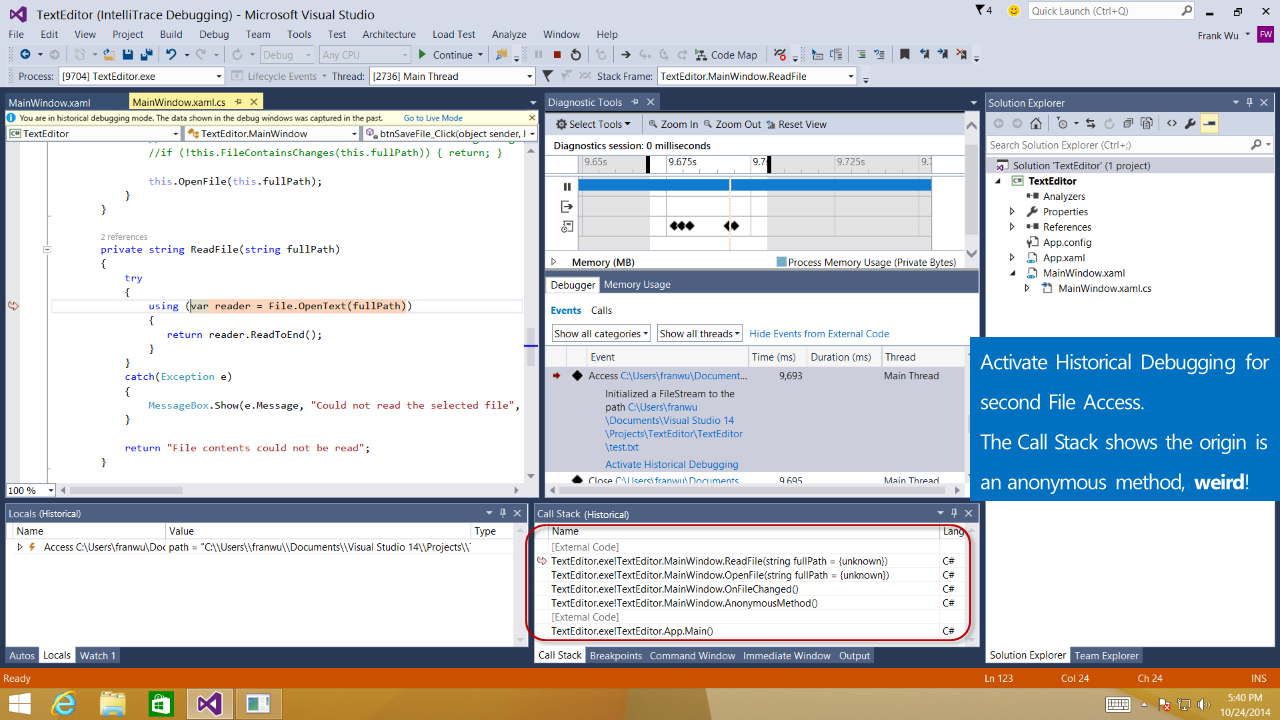
Task: Click the thread filter funnel icon
Action: pyautogui.click(x=547, y=76)
